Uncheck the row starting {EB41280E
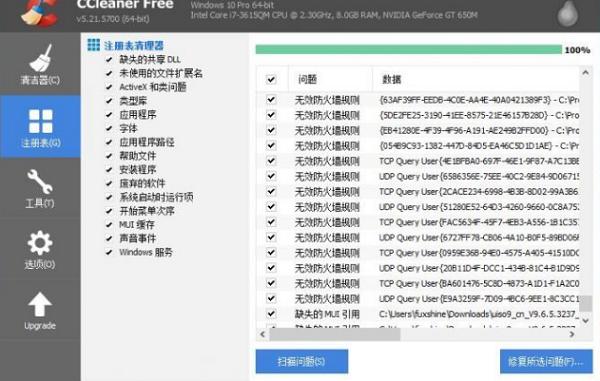Viewport: 600px width, 381px height. (271, 130)
